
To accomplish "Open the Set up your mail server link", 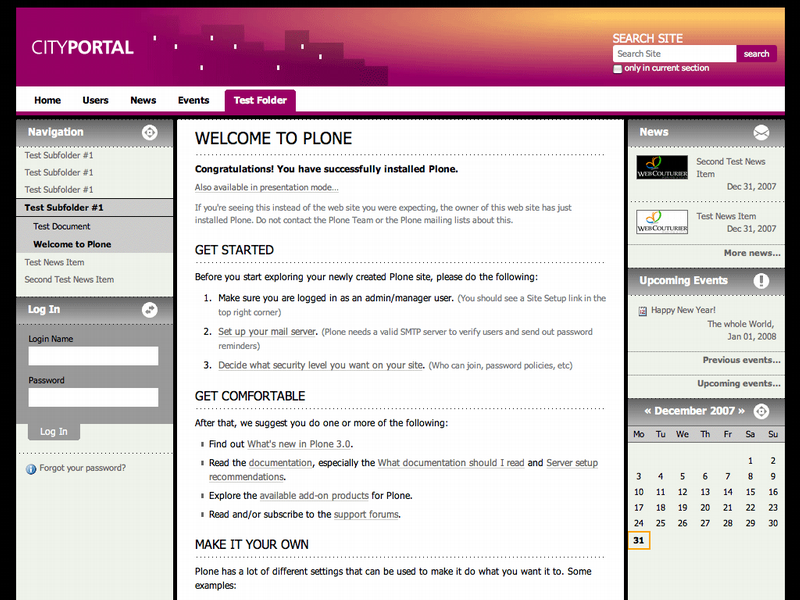I will click(x=267, y=332).
